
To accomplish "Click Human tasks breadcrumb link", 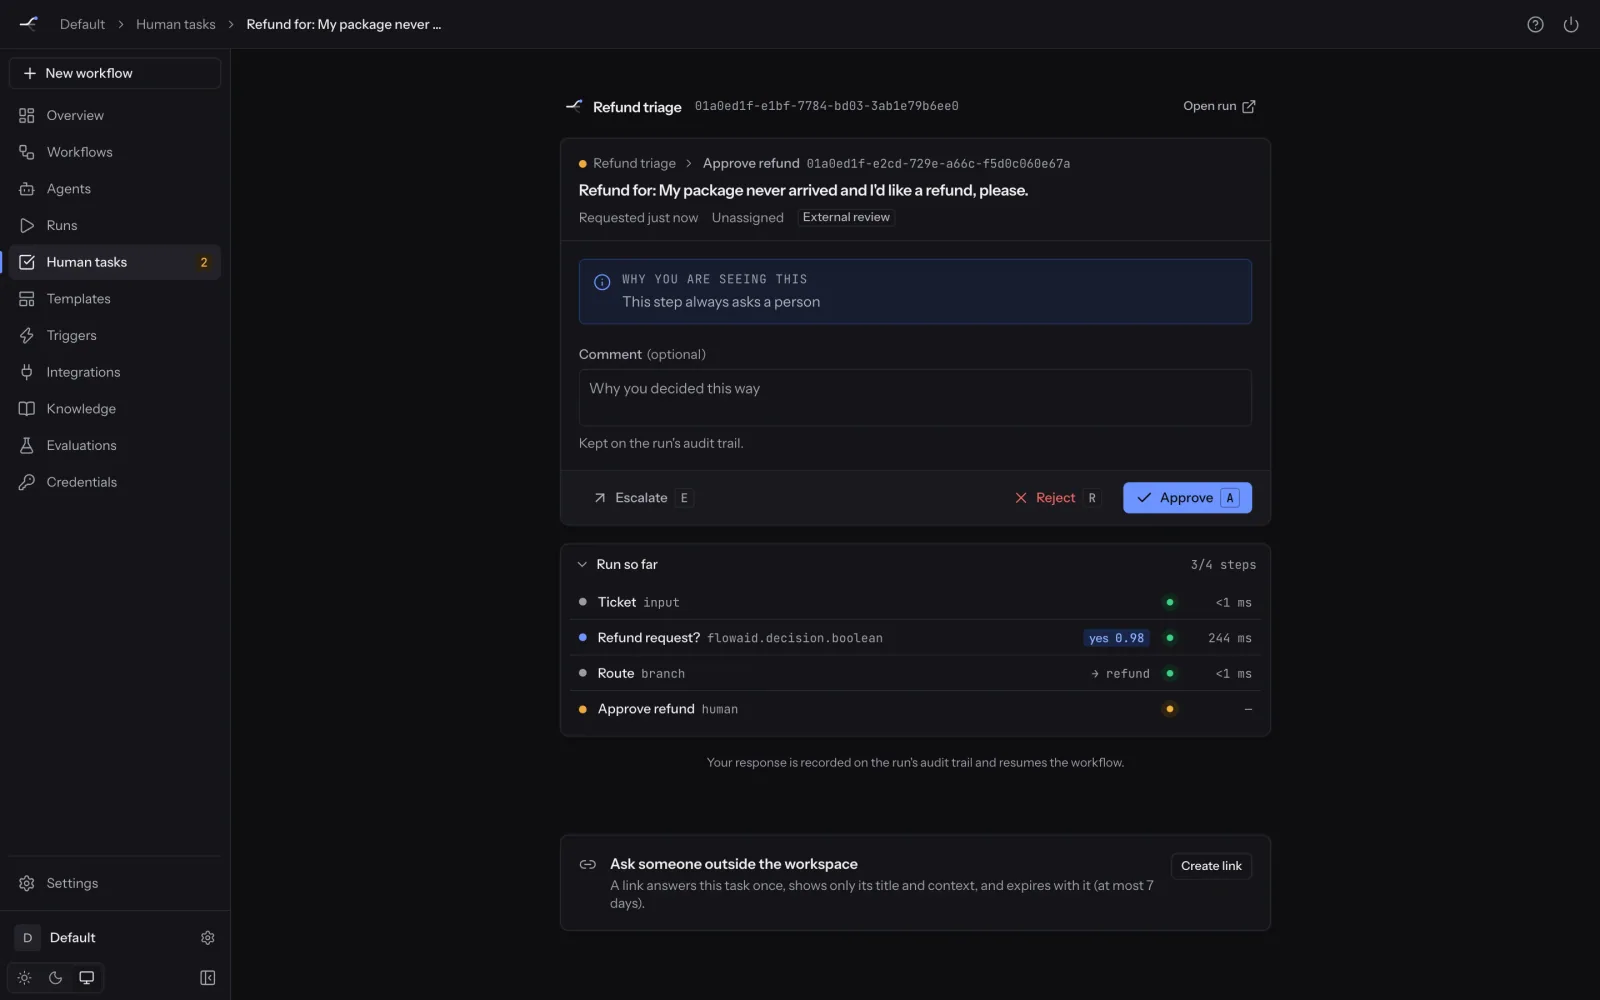I will (176, 24).
